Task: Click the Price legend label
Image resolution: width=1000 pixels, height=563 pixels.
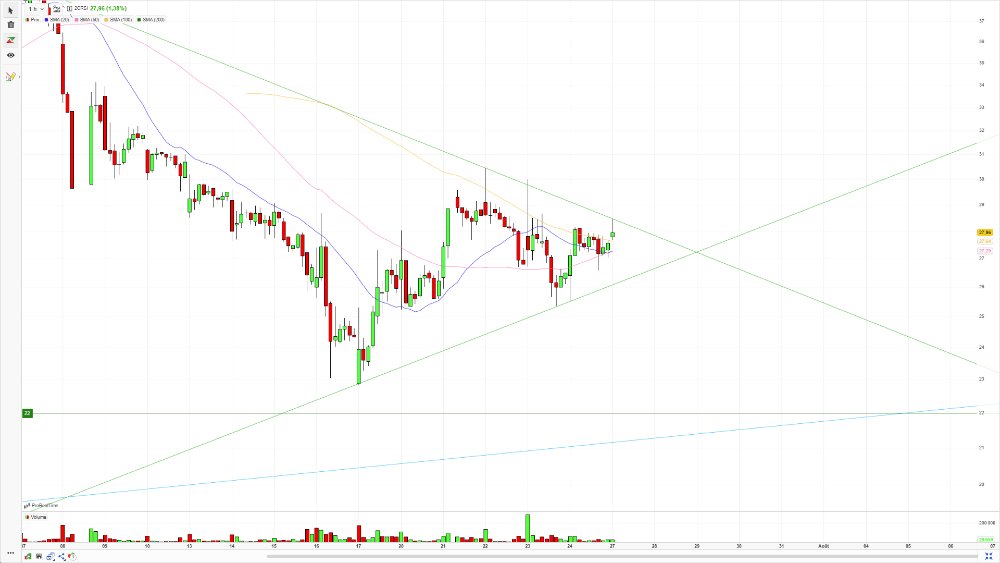Action: [x=33, y=20]
